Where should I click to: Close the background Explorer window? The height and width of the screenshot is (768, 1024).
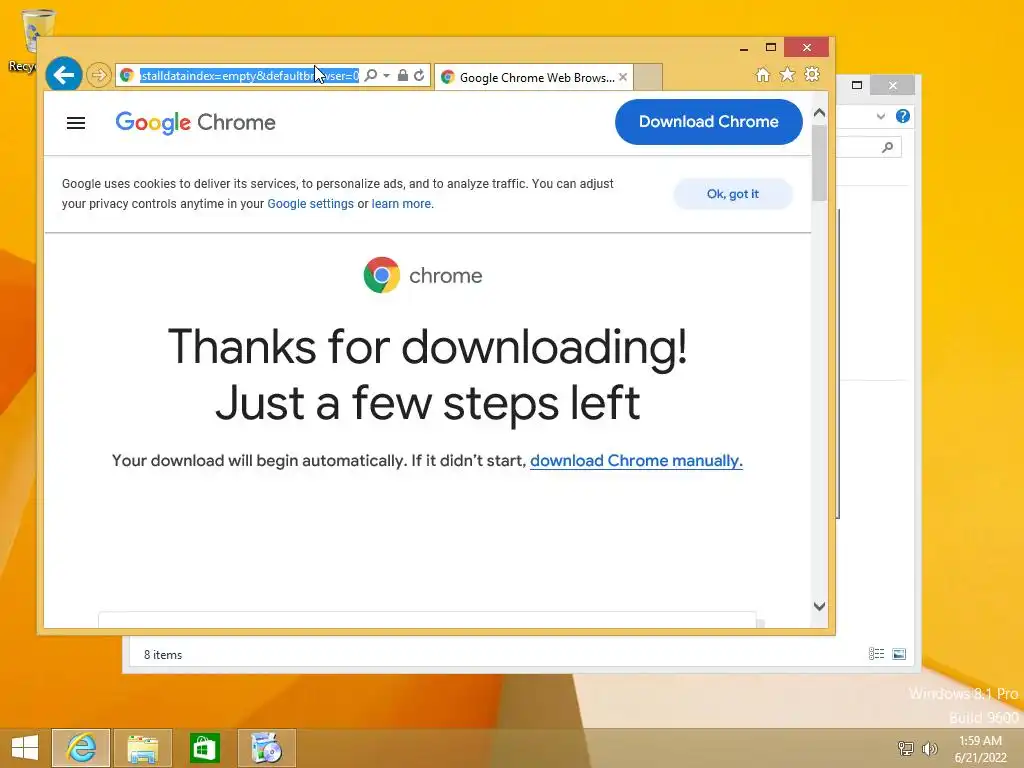coord(893,86)
